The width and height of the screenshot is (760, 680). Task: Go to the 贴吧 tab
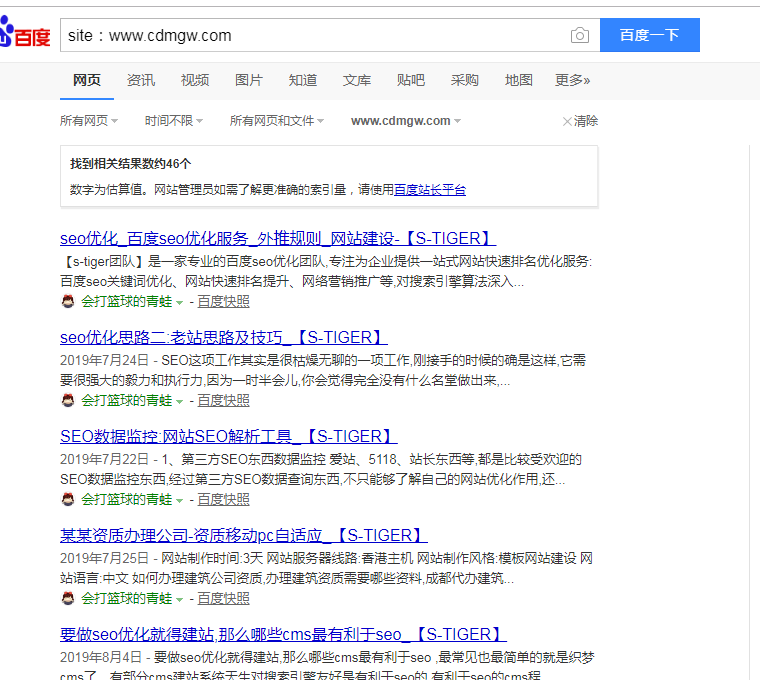coord(411,80)
